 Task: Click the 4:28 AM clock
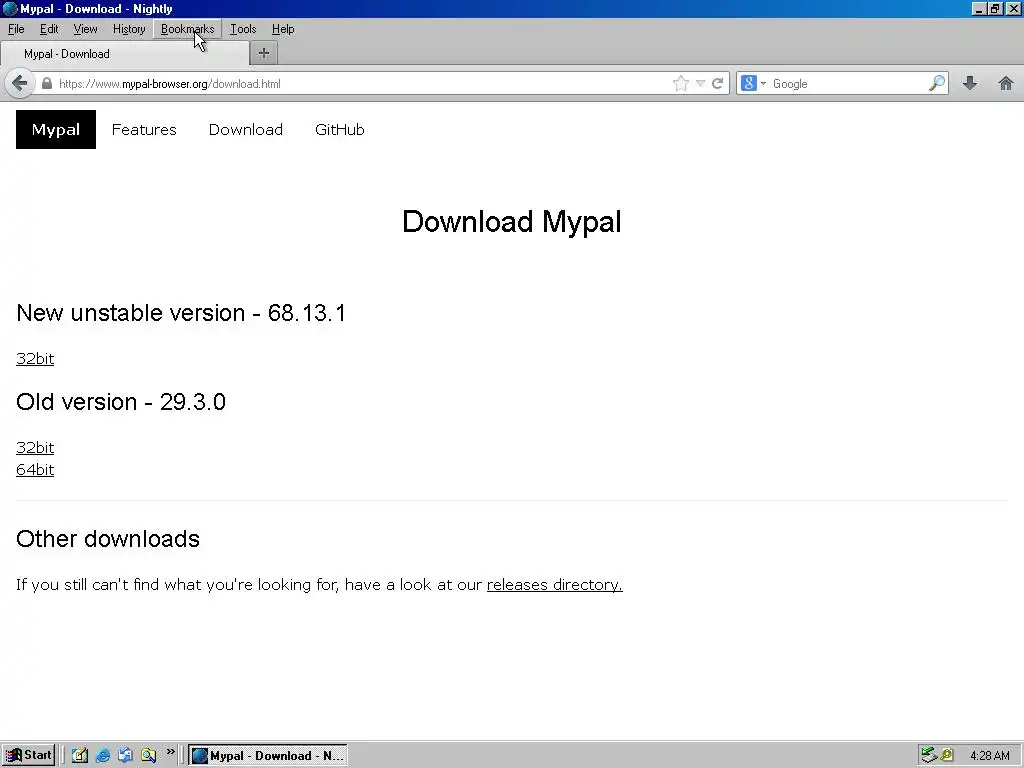[x=989, y=756]
